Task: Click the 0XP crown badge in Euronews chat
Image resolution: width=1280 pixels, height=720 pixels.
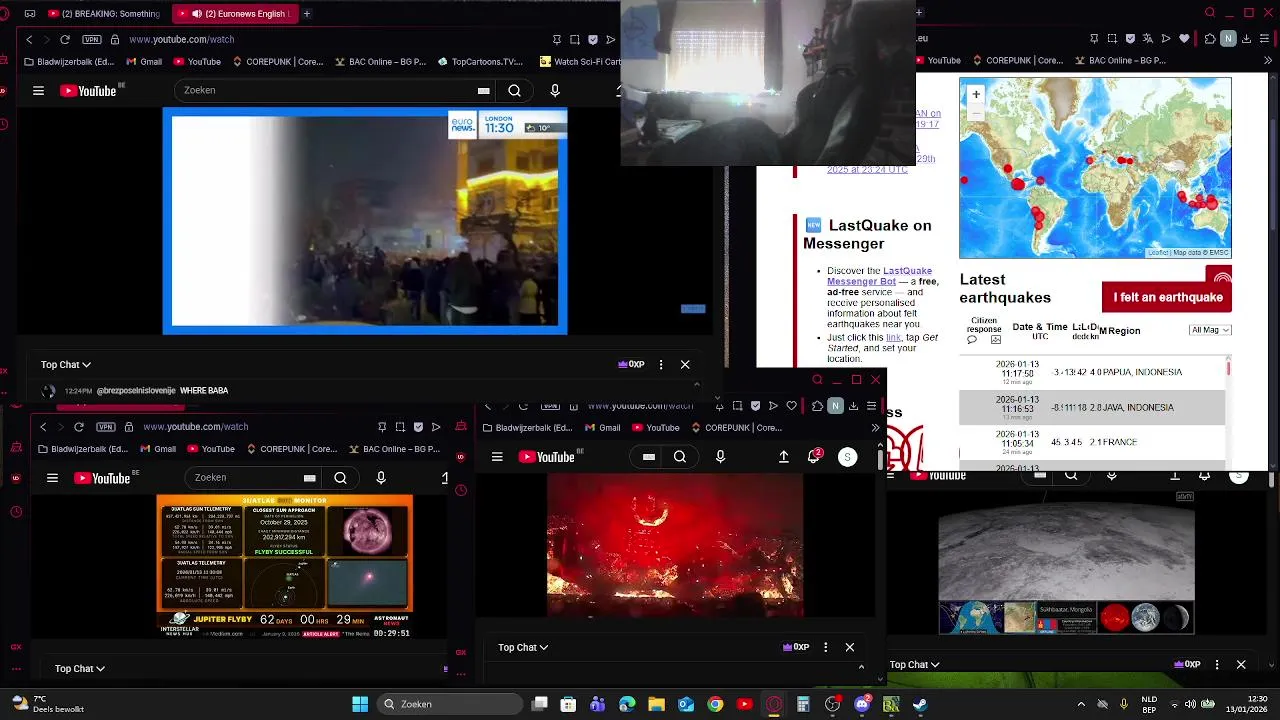Action: tap(631, 365)
